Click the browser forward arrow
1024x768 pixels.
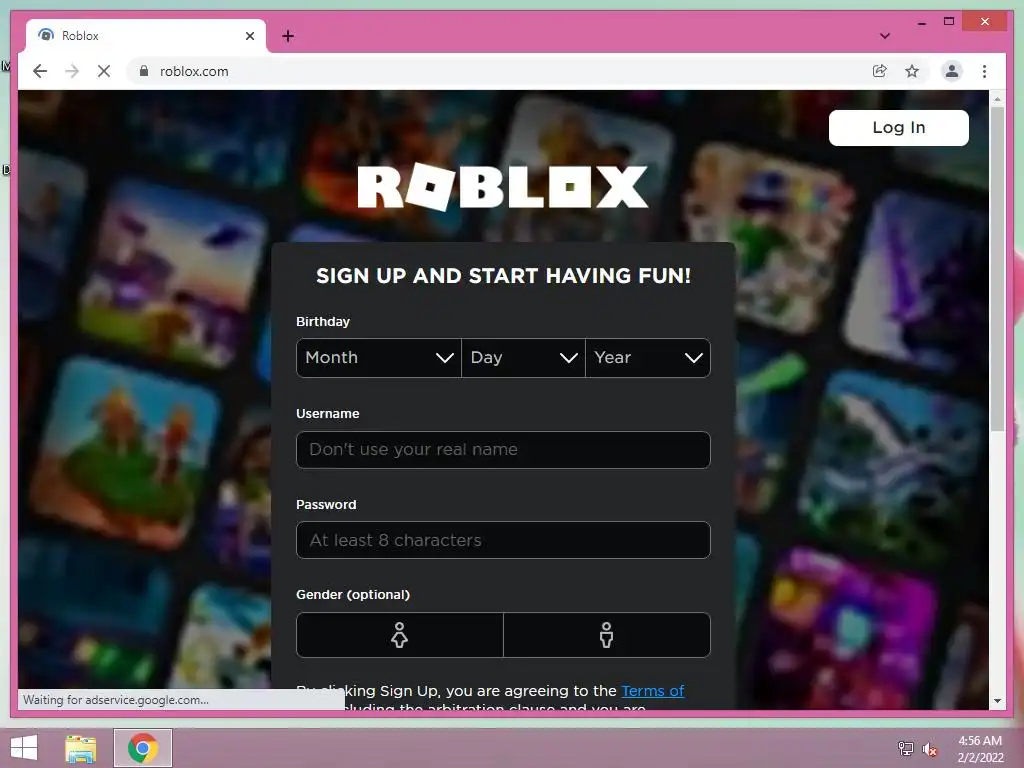(72, 71)
